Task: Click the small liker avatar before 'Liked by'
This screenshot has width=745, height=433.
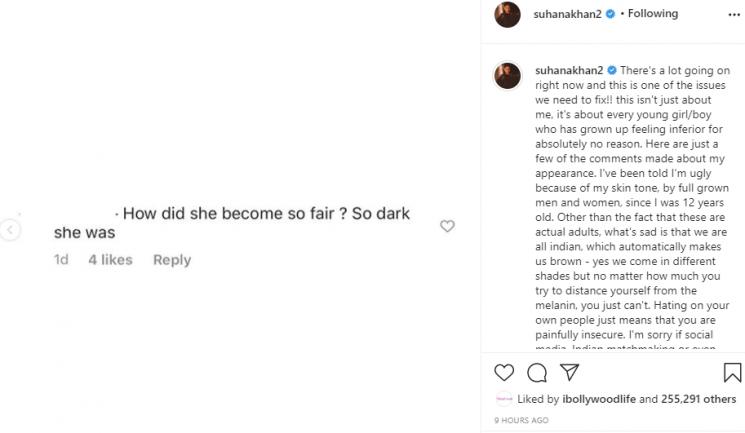Action: click(503, 400)
